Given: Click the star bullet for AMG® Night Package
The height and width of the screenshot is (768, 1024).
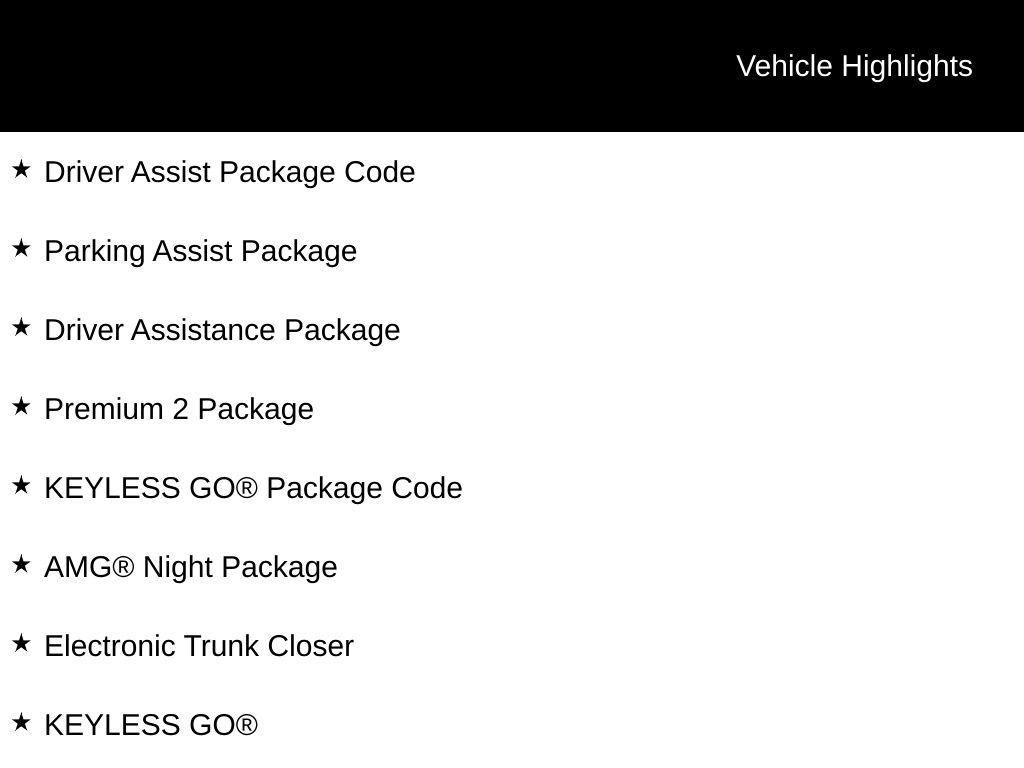Looking at the screenshot, I should click(x=21, y=565).
